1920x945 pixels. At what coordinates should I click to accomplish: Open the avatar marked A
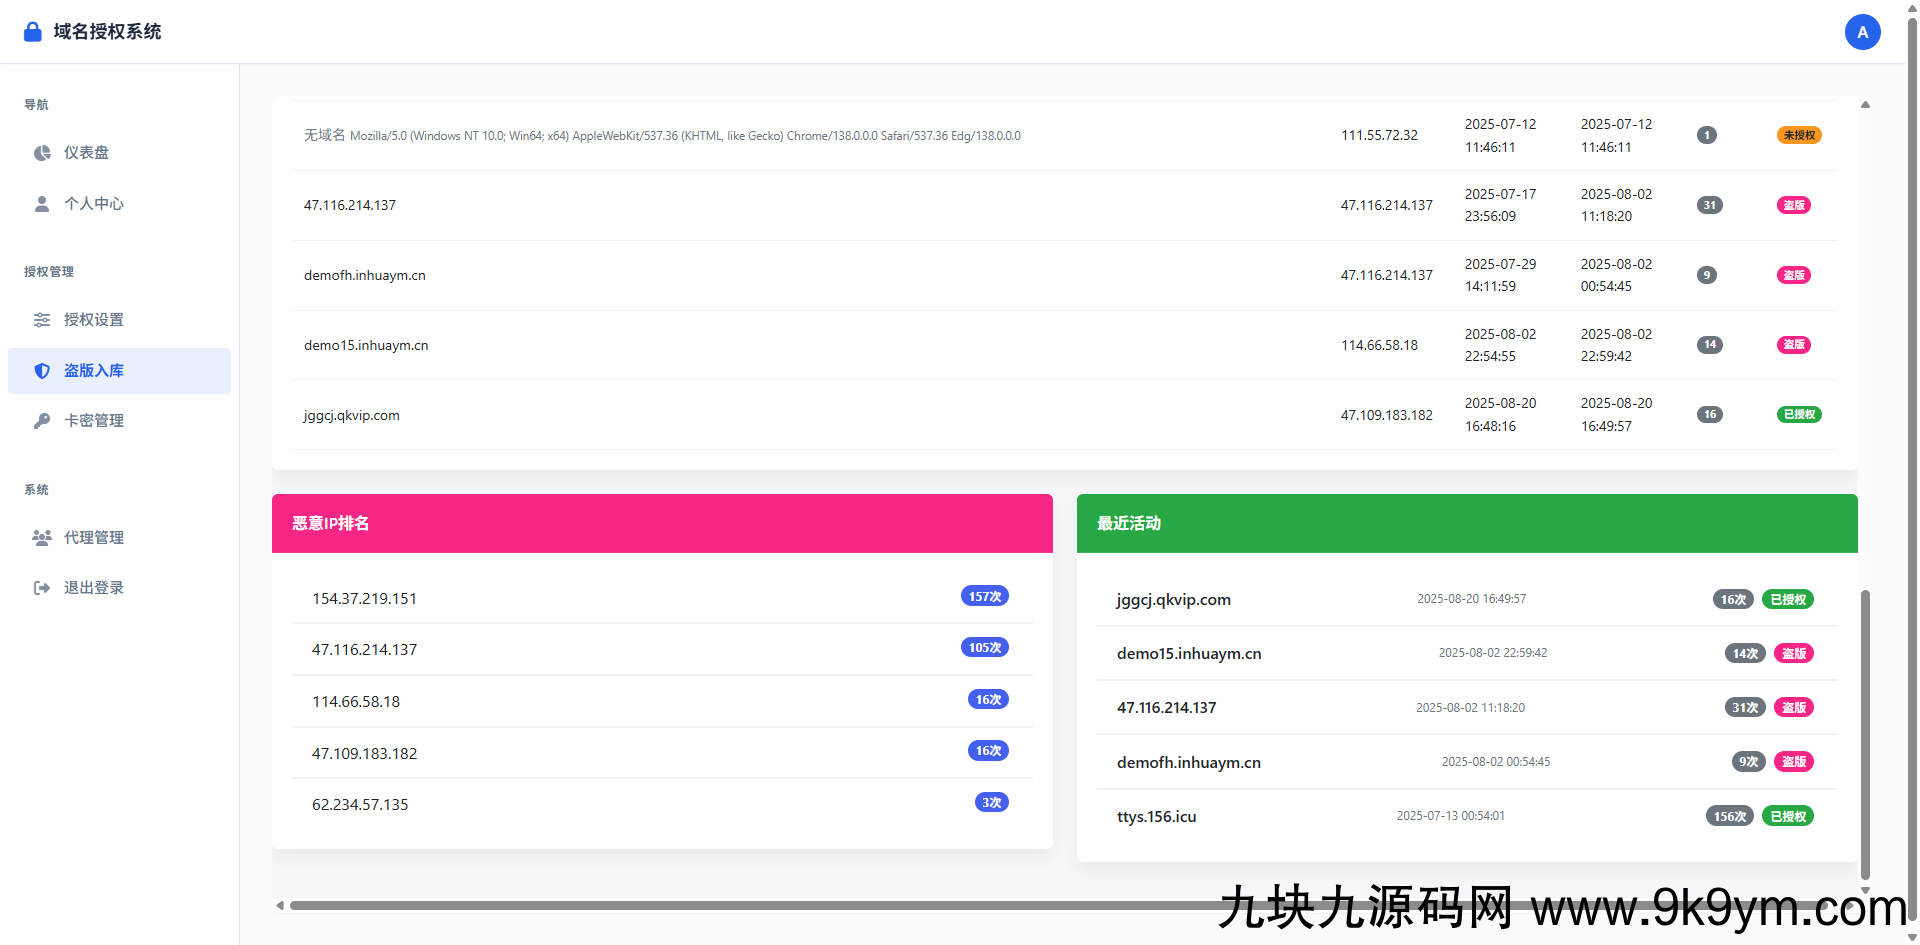coord(1862,31)
